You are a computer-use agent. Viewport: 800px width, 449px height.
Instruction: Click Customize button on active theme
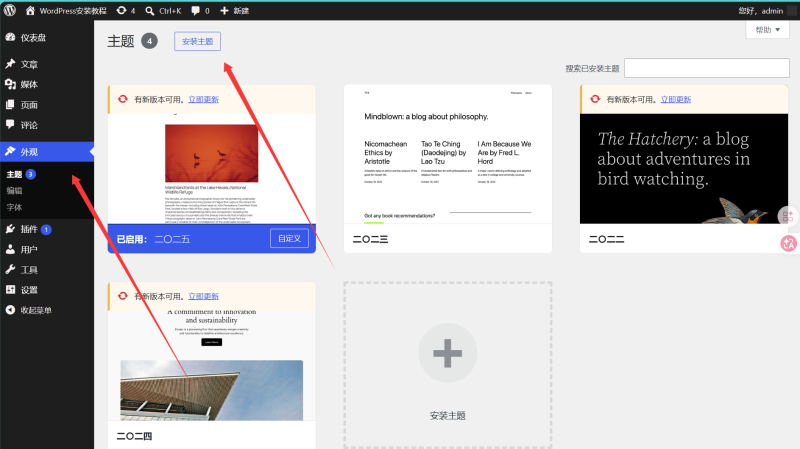tap(289, 238)
